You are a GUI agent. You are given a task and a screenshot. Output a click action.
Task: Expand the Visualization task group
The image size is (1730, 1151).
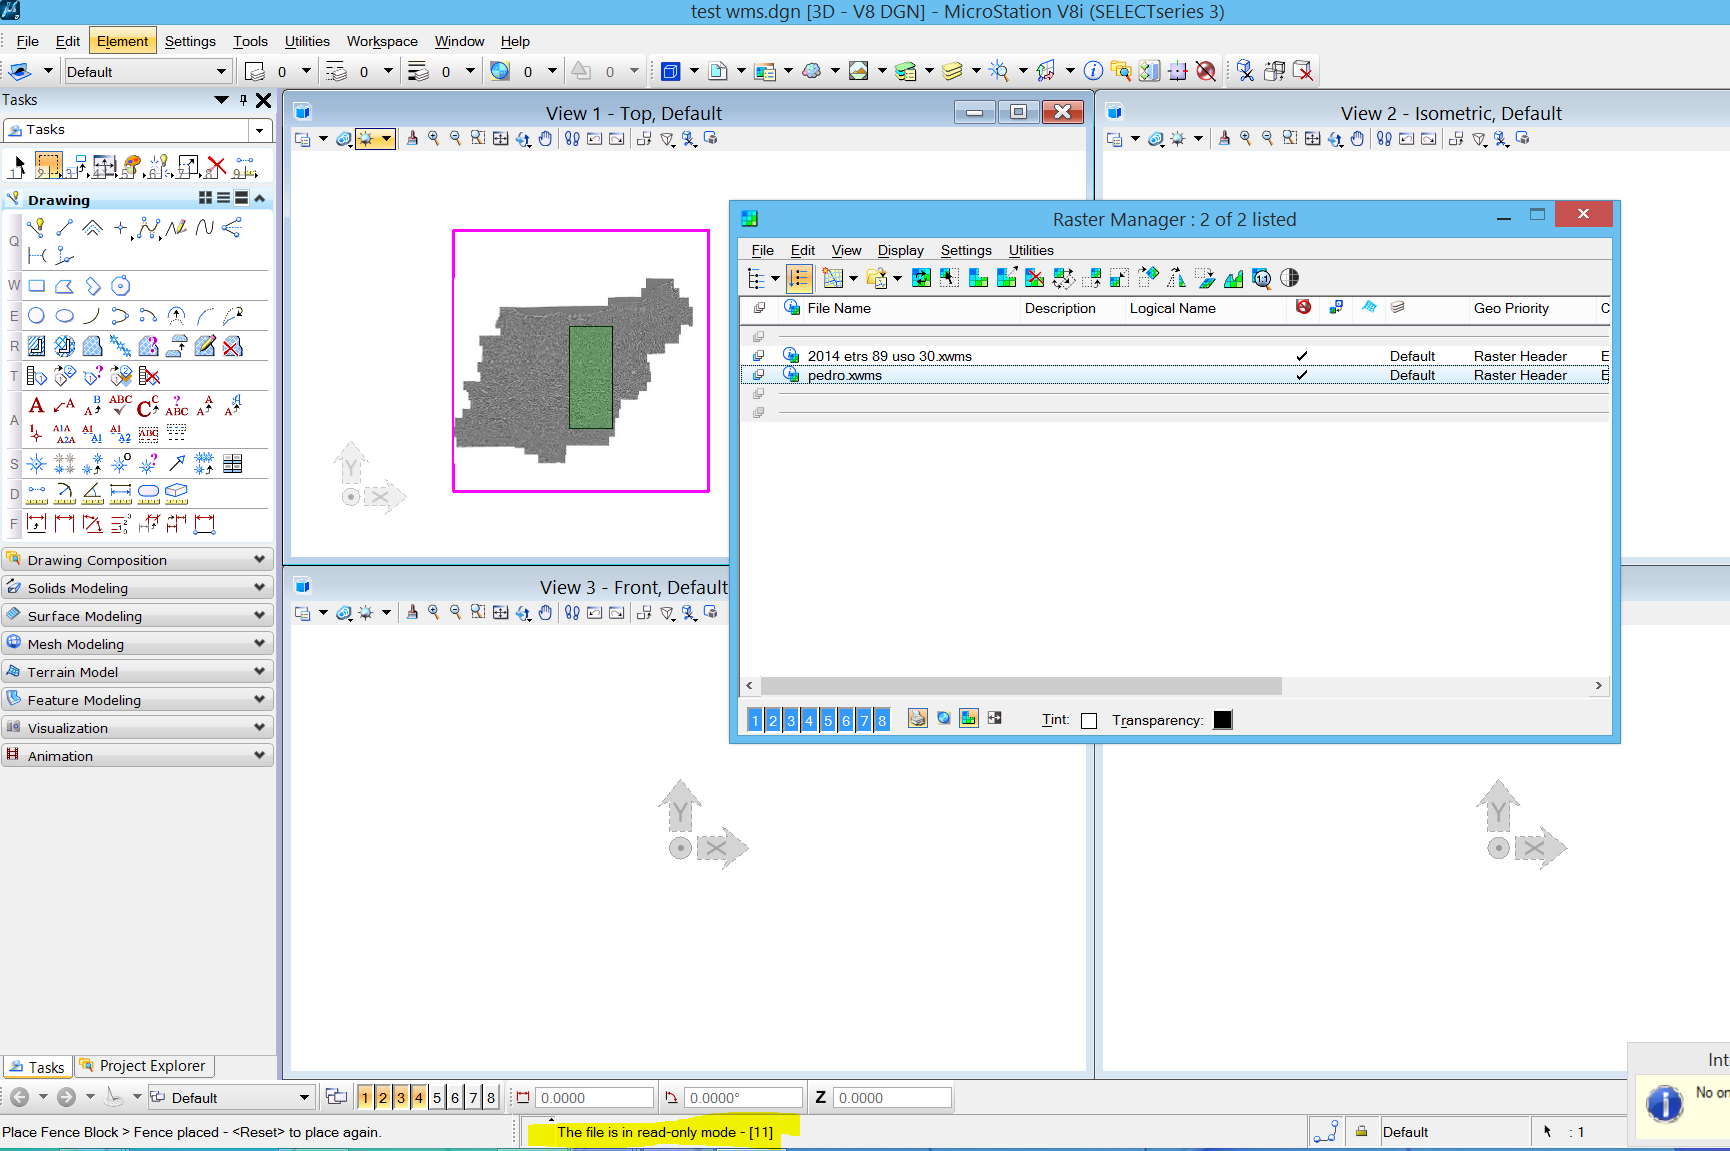[x=138, y=728]
